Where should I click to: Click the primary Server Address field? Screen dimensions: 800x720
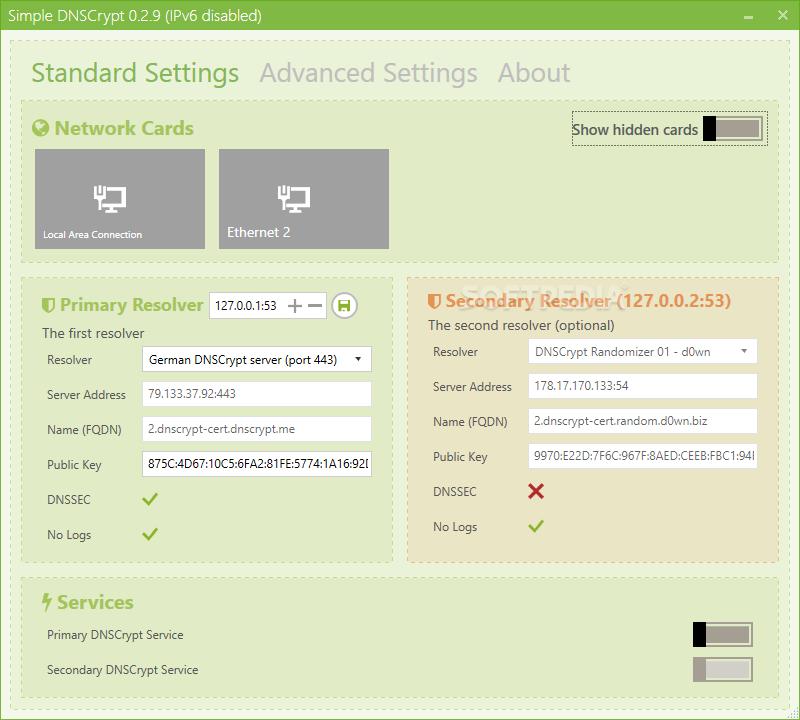pyautogui.click(x=257, y=394)
